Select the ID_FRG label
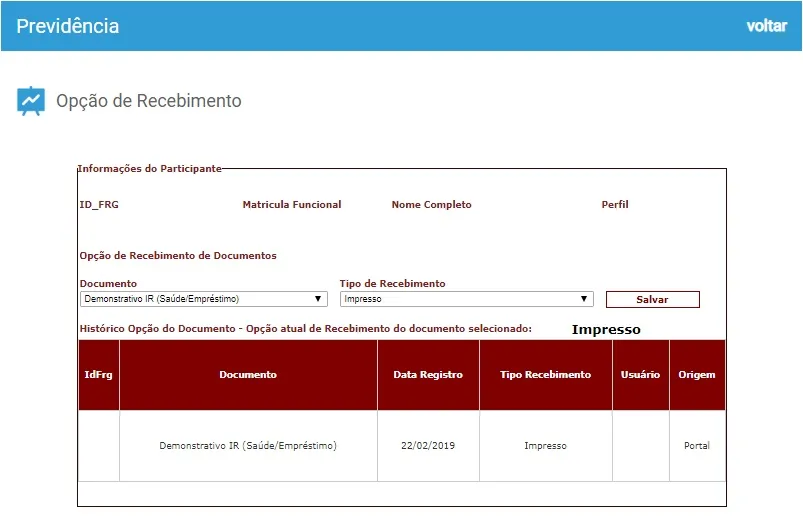 point(99,205)
